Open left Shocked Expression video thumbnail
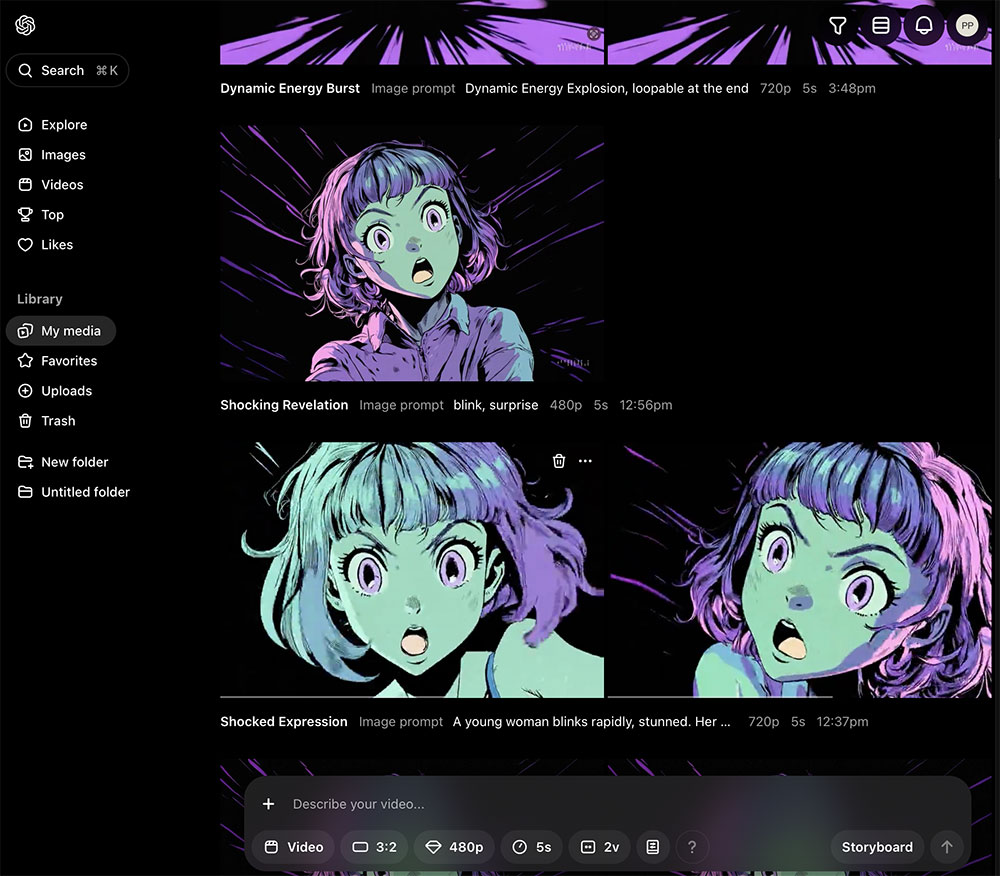 click(x=412, y=570)
